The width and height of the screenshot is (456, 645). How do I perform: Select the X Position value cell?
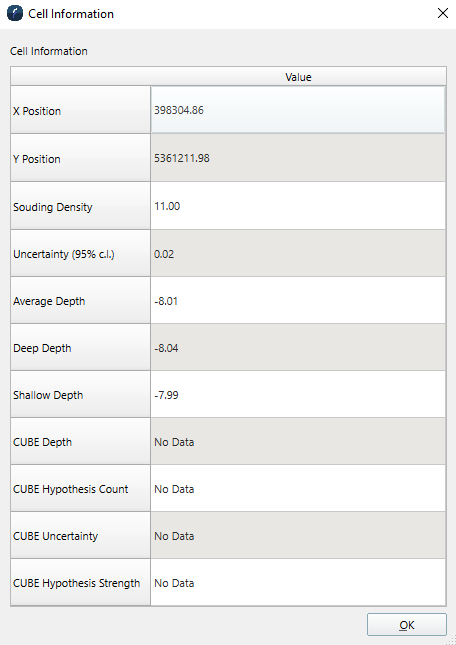point(298,110)
